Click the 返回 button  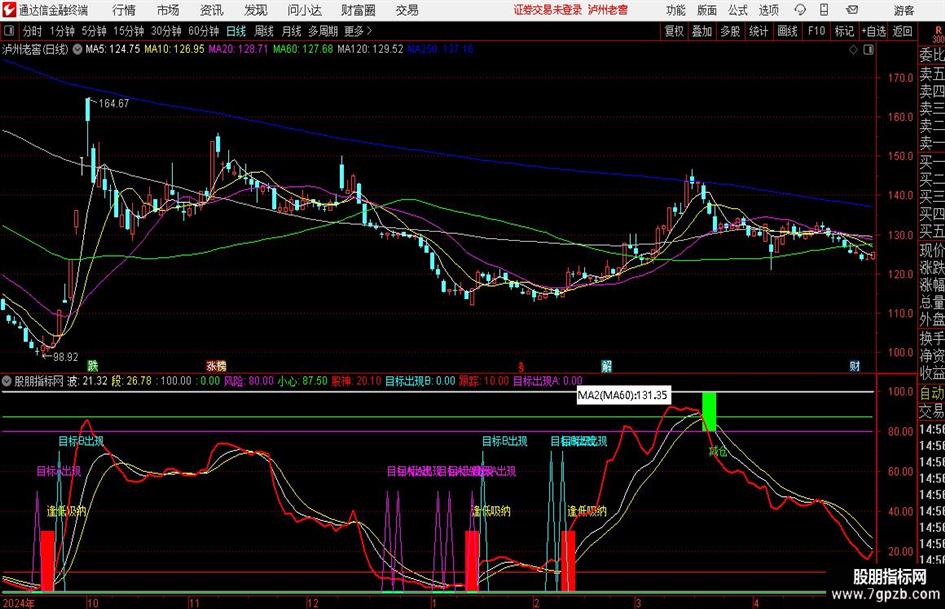click(x=902, y=31)
